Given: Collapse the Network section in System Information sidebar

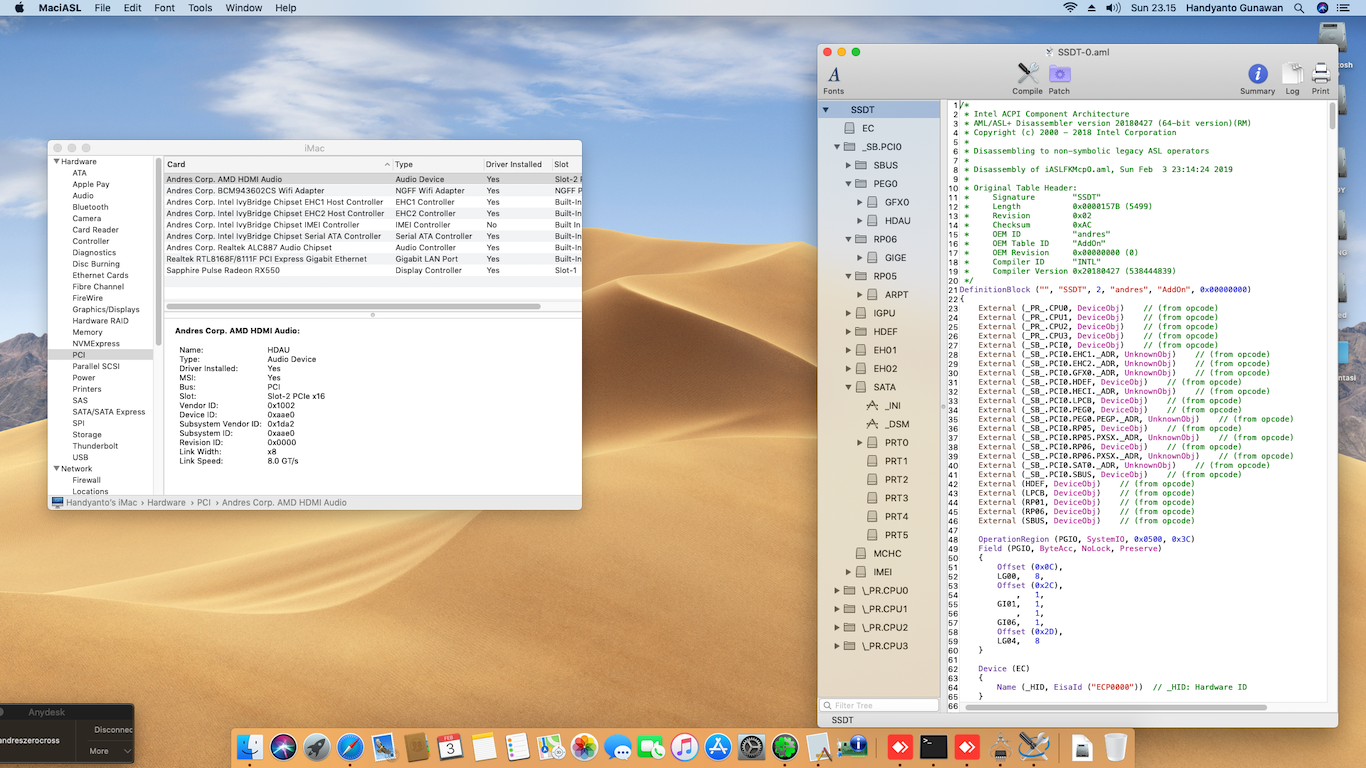Looking at the screenshot, I should [56, 469].
